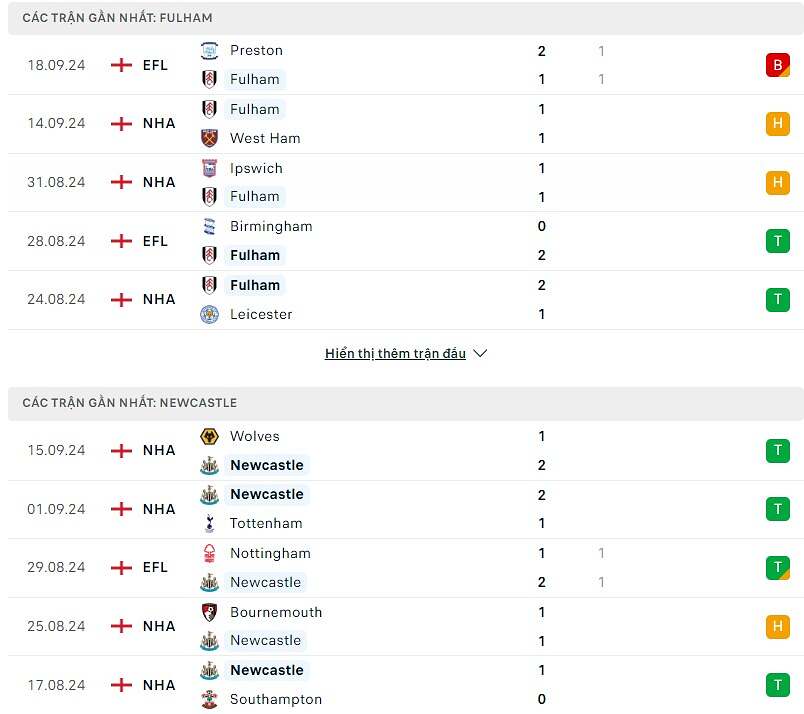The image size is (804, 714).
Task: Click the Bournemouth club crest icon
Action: pyautogui.click(x=209, y=612)
